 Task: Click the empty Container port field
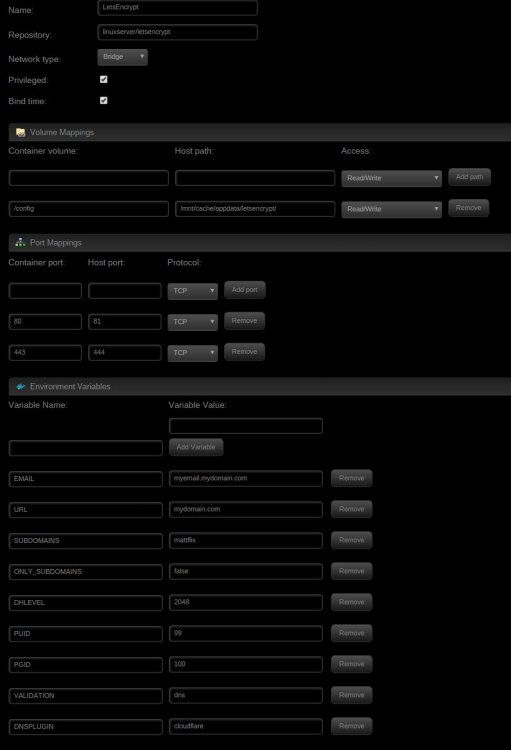(x=45, y=291)
